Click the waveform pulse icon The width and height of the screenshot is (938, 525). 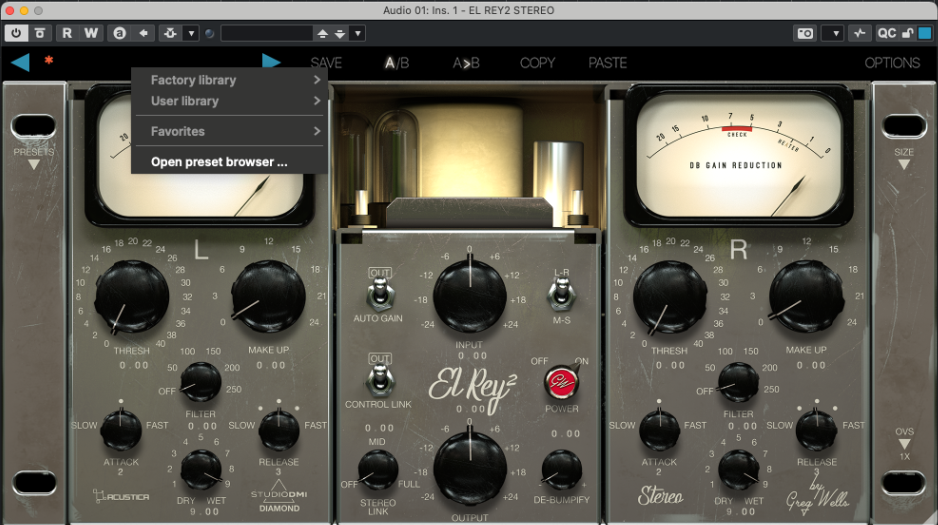point(860,33)
